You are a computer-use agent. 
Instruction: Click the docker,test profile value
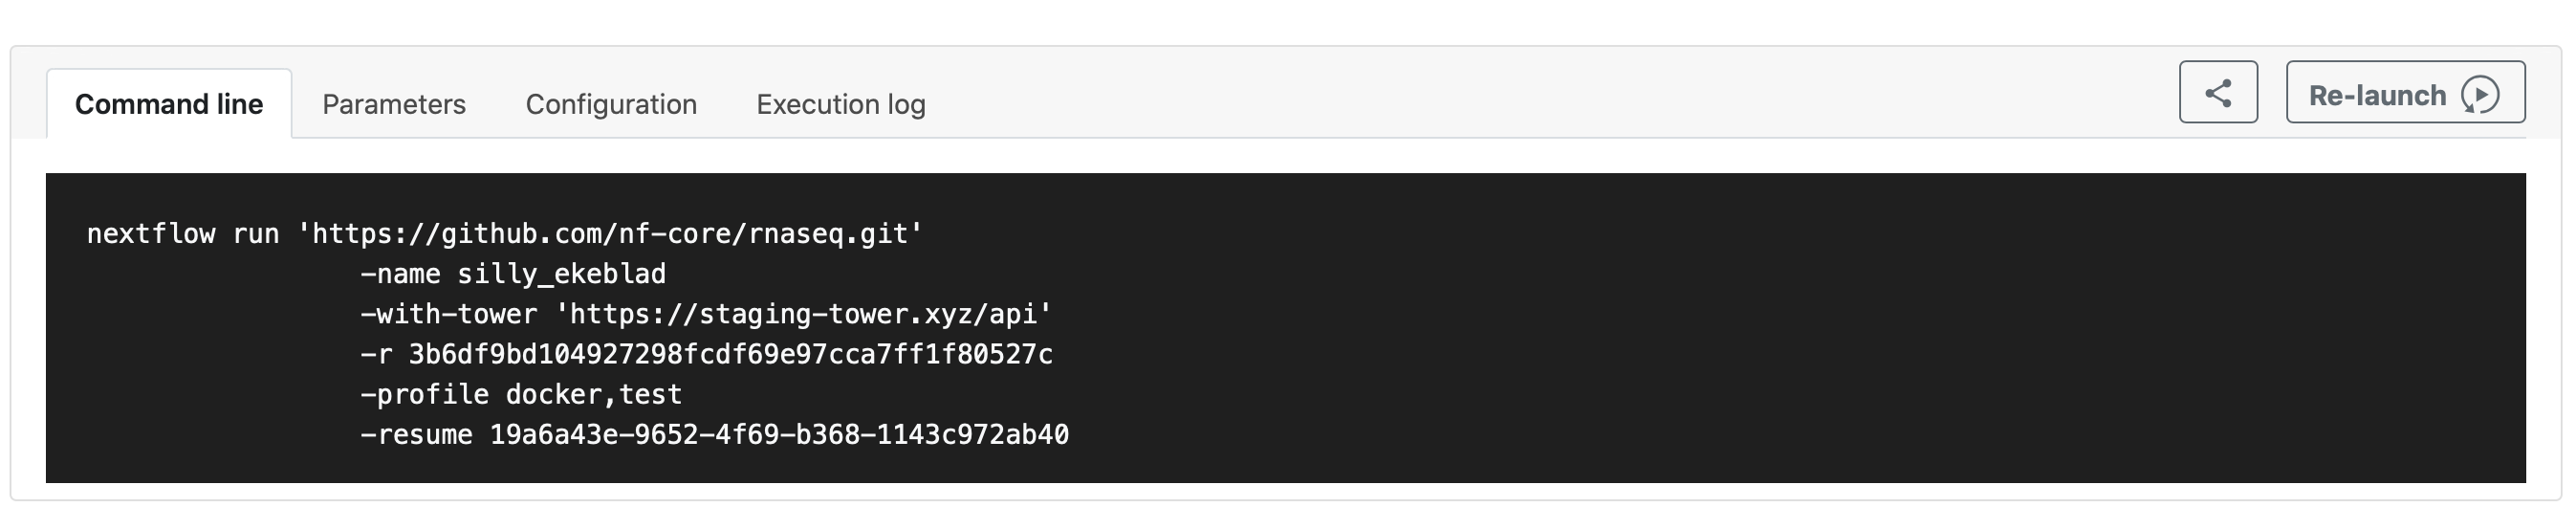pos(593,394)
